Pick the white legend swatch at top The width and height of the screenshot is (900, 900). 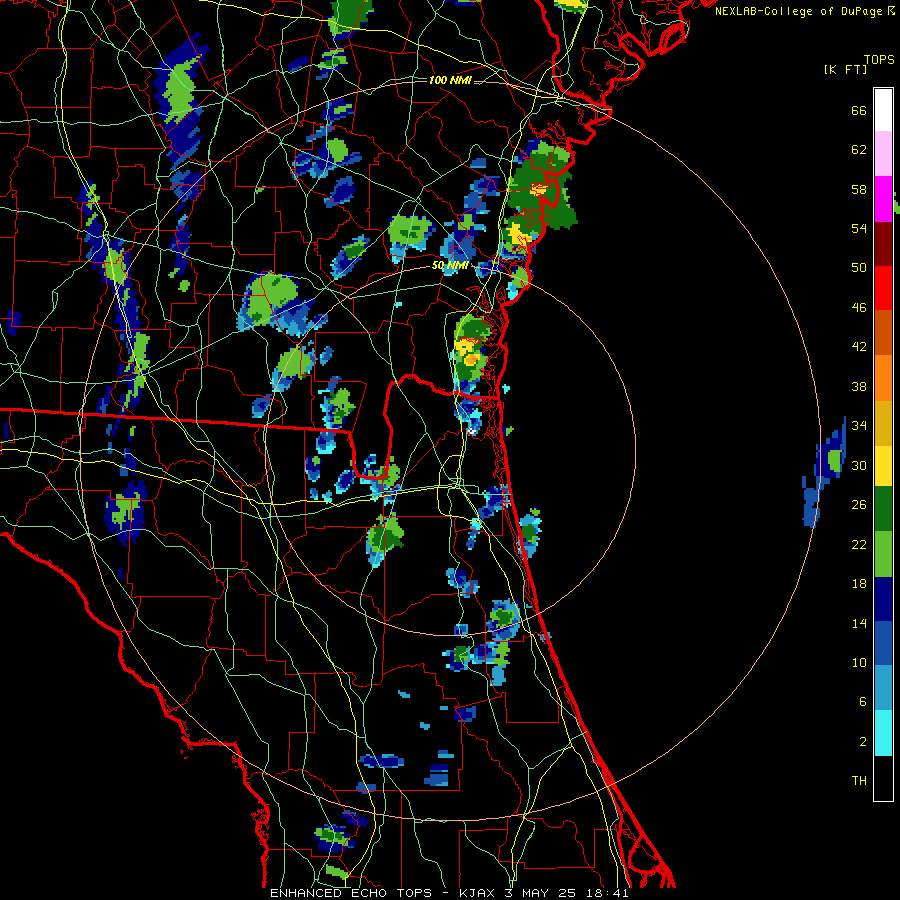pyautogui.click(x=883, y=110)
